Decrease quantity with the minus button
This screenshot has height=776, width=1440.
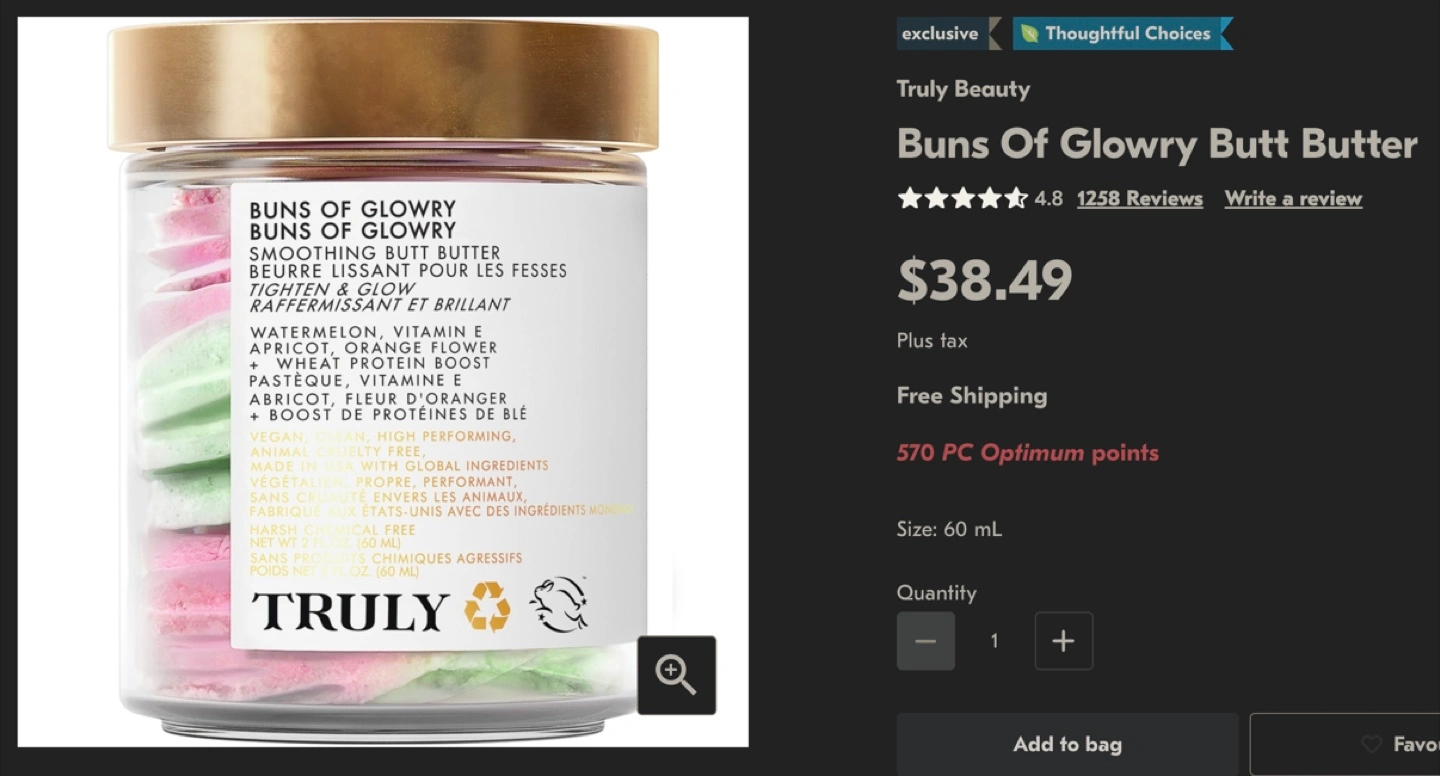[926, 641]
